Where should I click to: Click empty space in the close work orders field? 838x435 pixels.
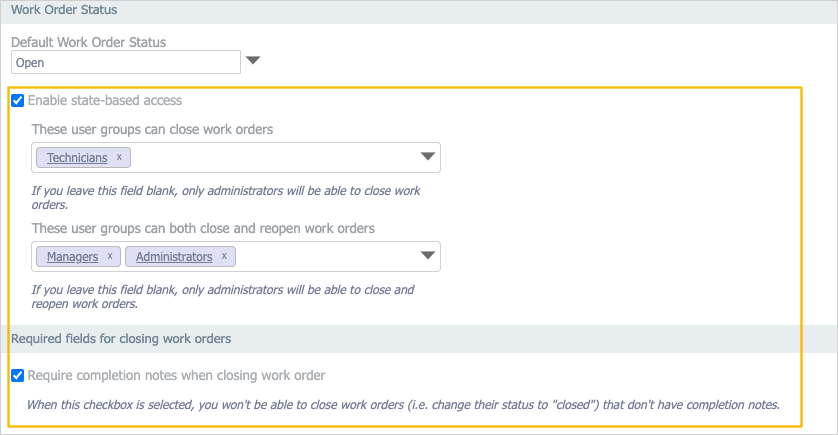[x=270, y=157]
